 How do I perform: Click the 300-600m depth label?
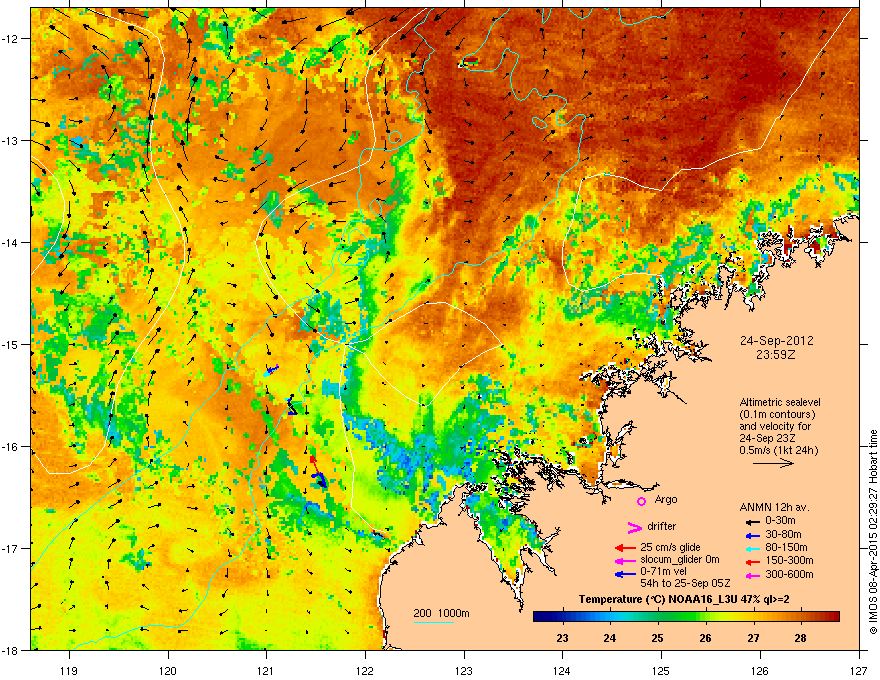[x=789, y=575]
